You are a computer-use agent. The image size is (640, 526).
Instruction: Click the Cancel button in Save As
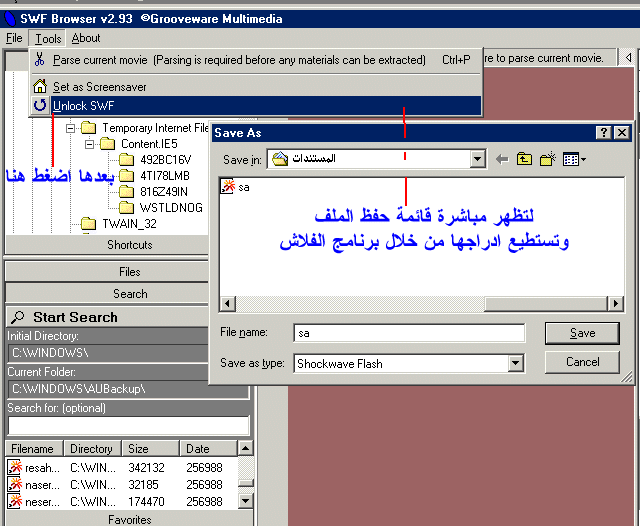[x=582, y=362]
